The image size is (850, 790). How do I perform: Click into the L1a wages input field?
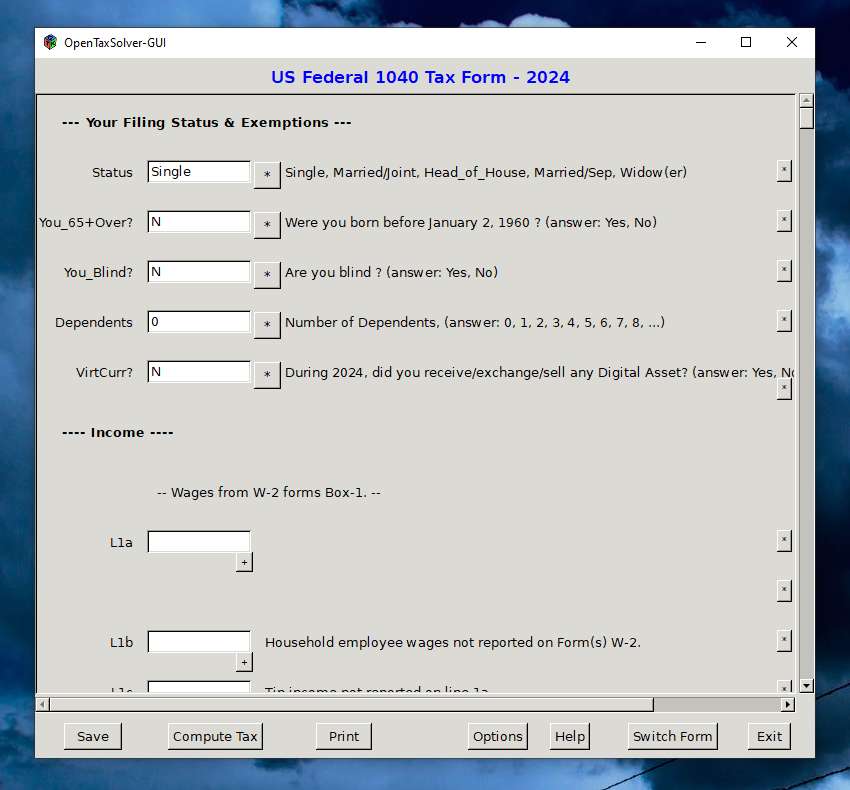point(199,542)
